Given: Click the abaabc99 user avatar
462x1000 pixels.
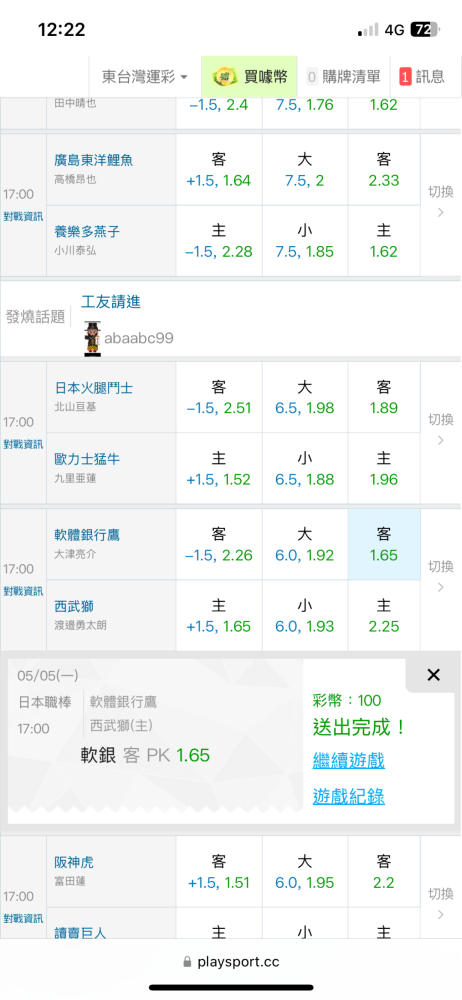Looking at the screenshot, I should coord(93,337).
